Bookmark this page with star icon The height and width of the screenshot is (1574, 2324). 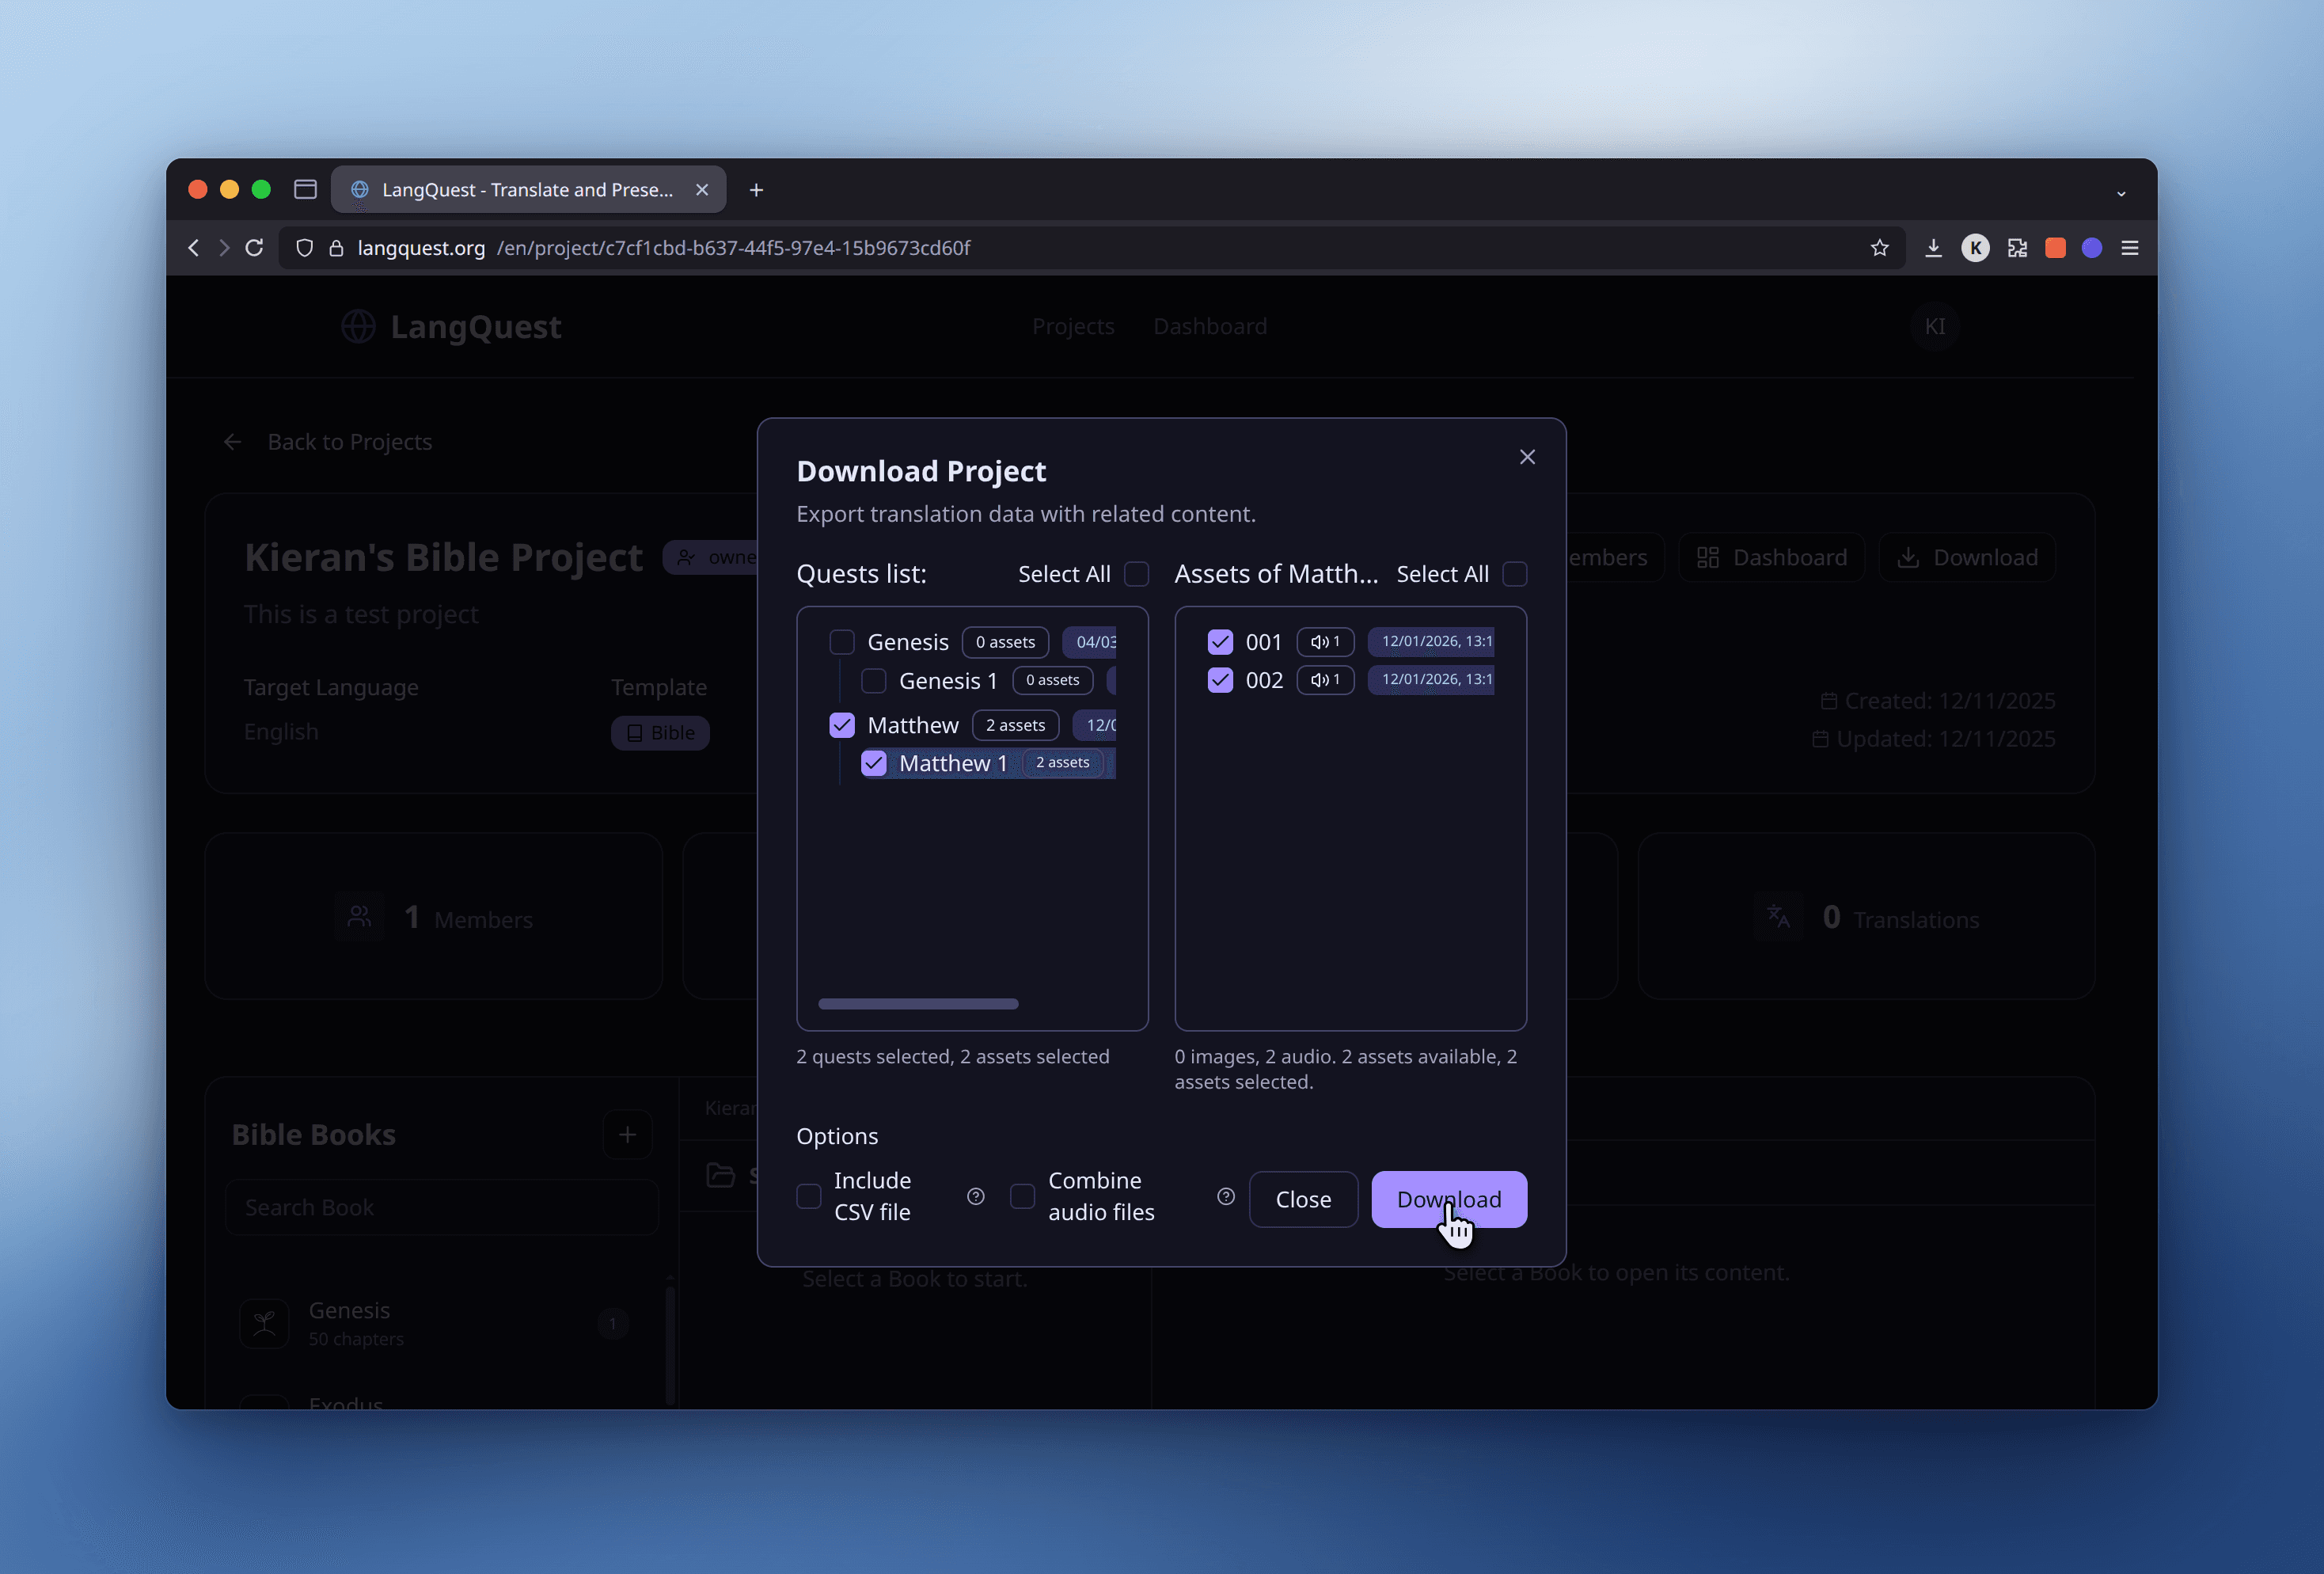click(x=1879, y=248)
